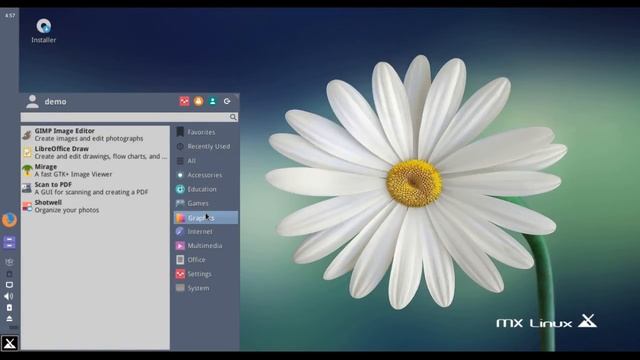Open settings manager icon in menu header
The height and width of the screenshot is (360, 640).
coord(184,101)
